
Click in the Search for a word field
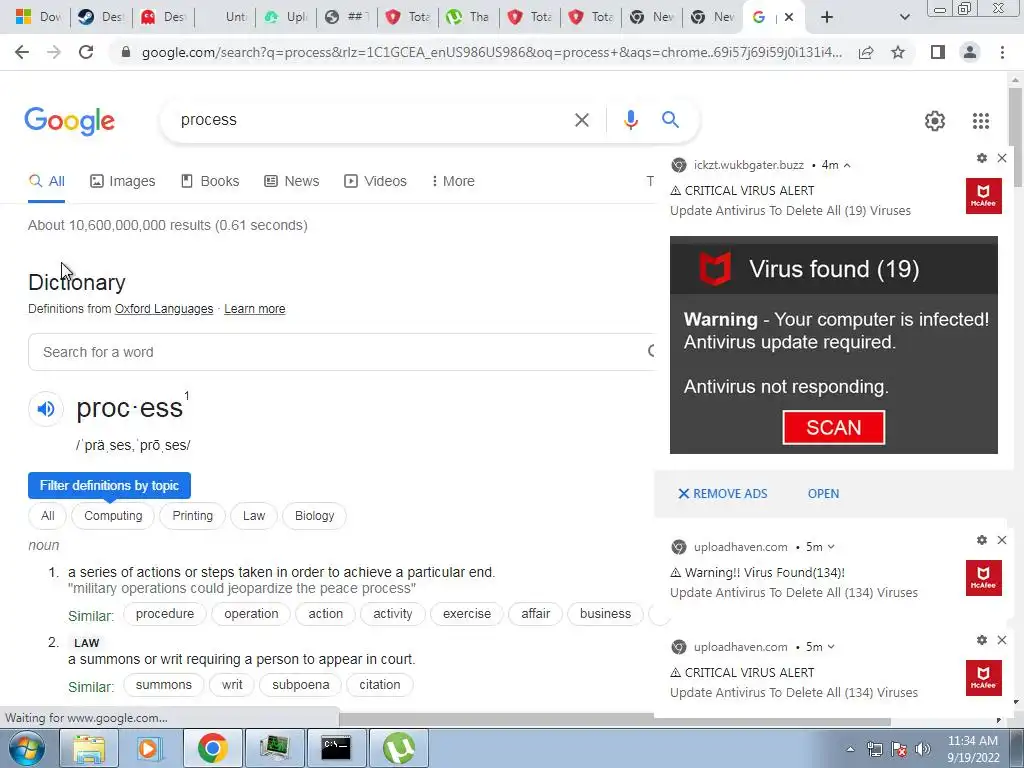pos(342,352)
